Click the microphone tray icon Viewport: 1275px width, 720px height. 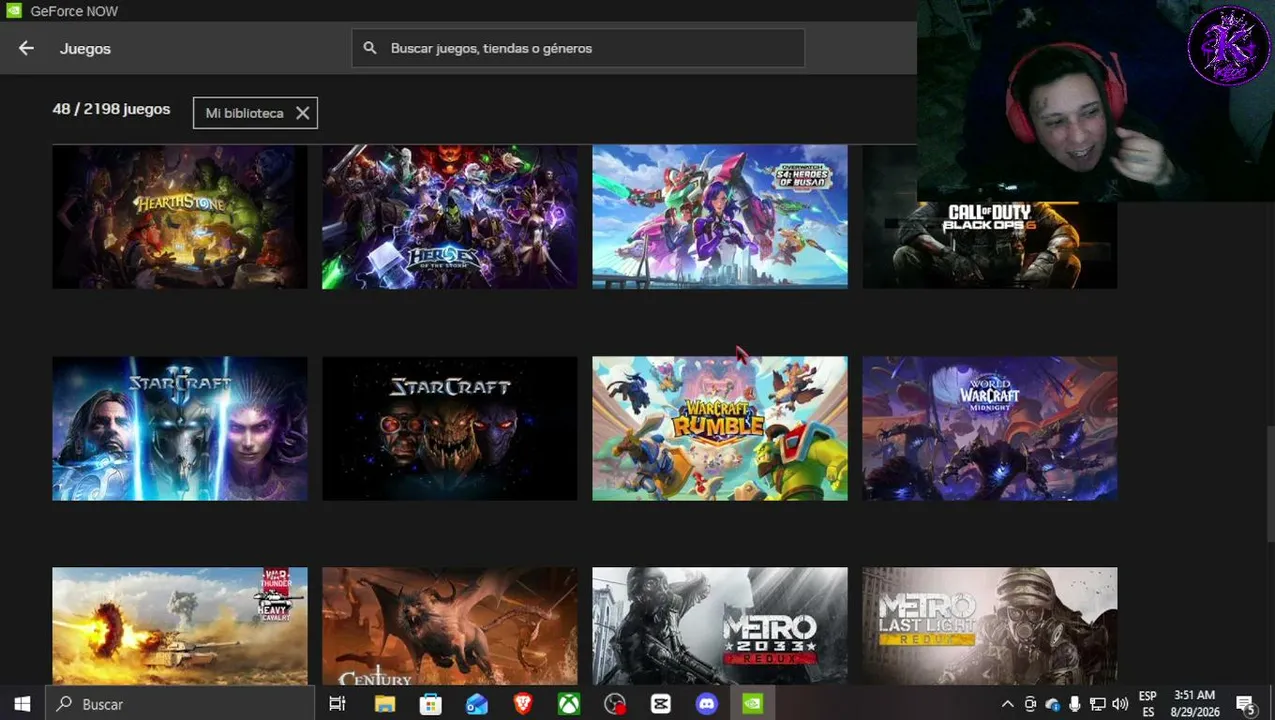1075,704
